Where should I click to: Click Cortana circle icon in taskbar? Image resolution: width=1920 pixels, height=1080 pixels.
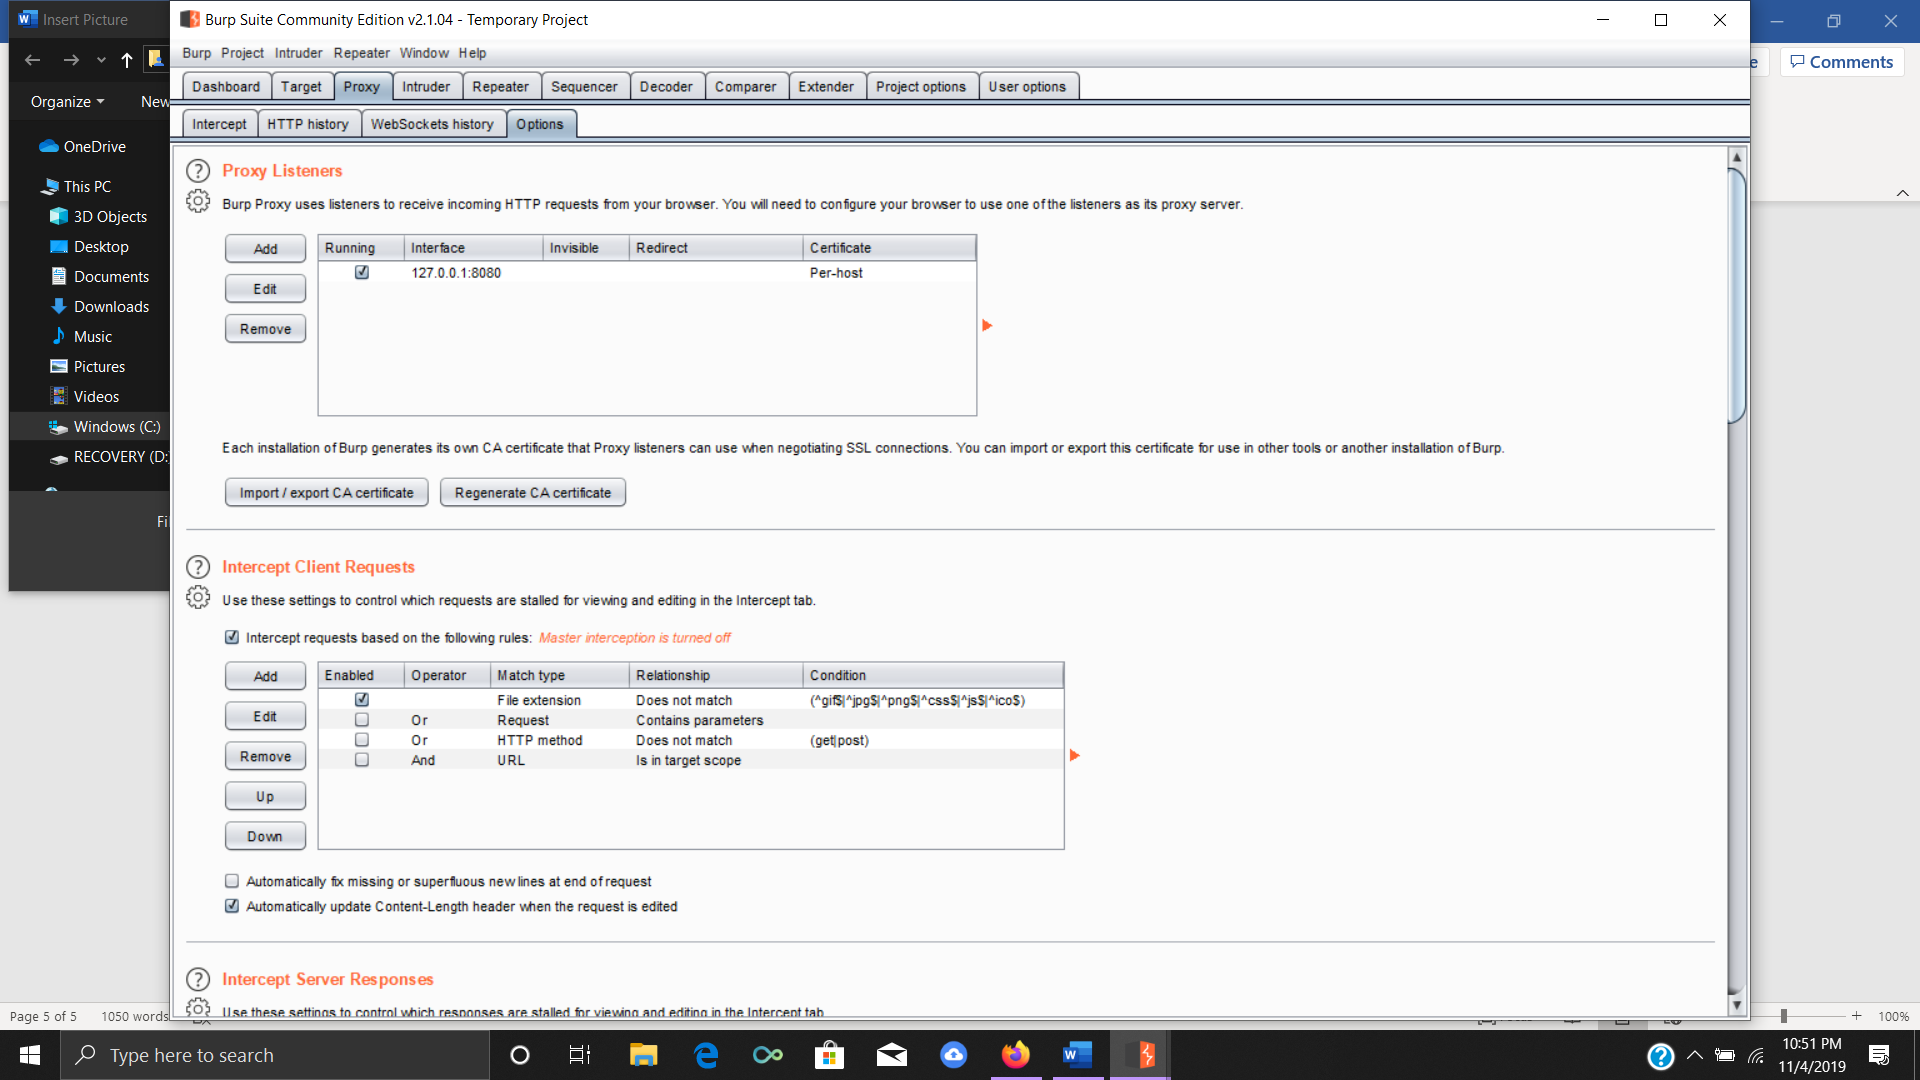519,1055
